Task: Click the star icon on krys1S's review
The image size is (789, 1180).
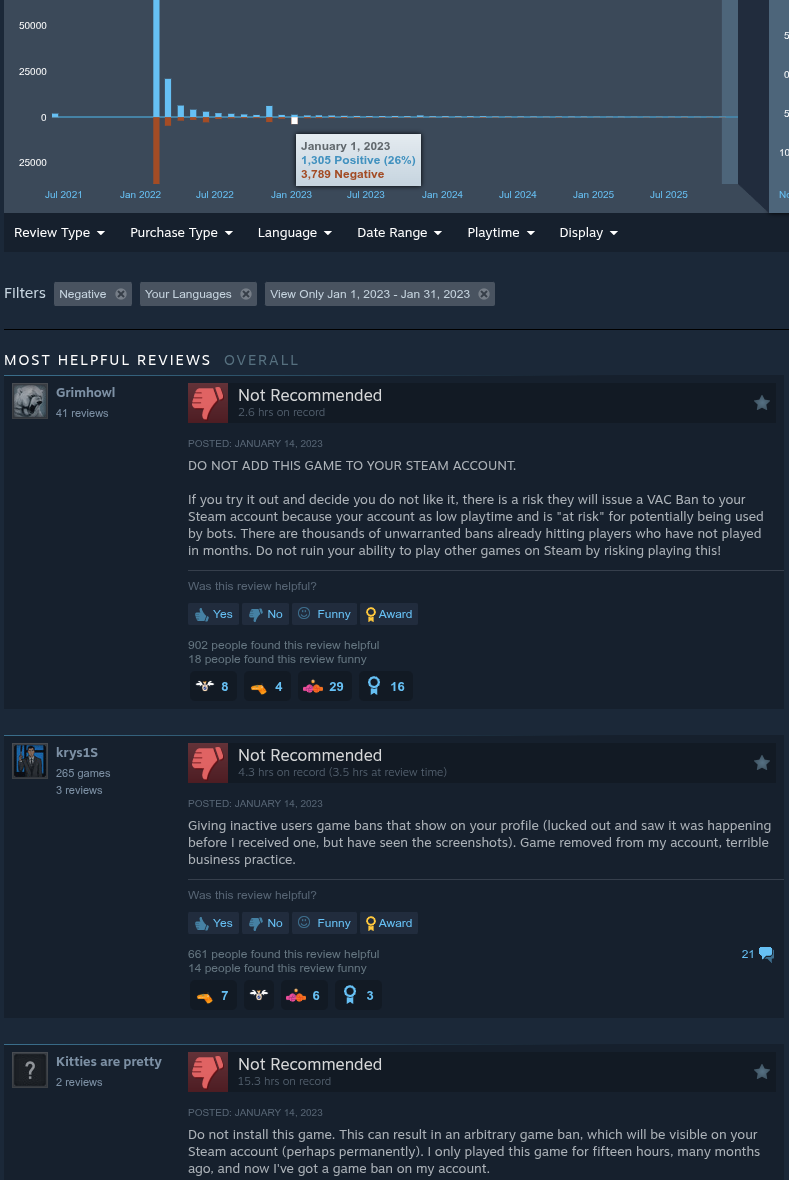Action: (x=762, y=763)
